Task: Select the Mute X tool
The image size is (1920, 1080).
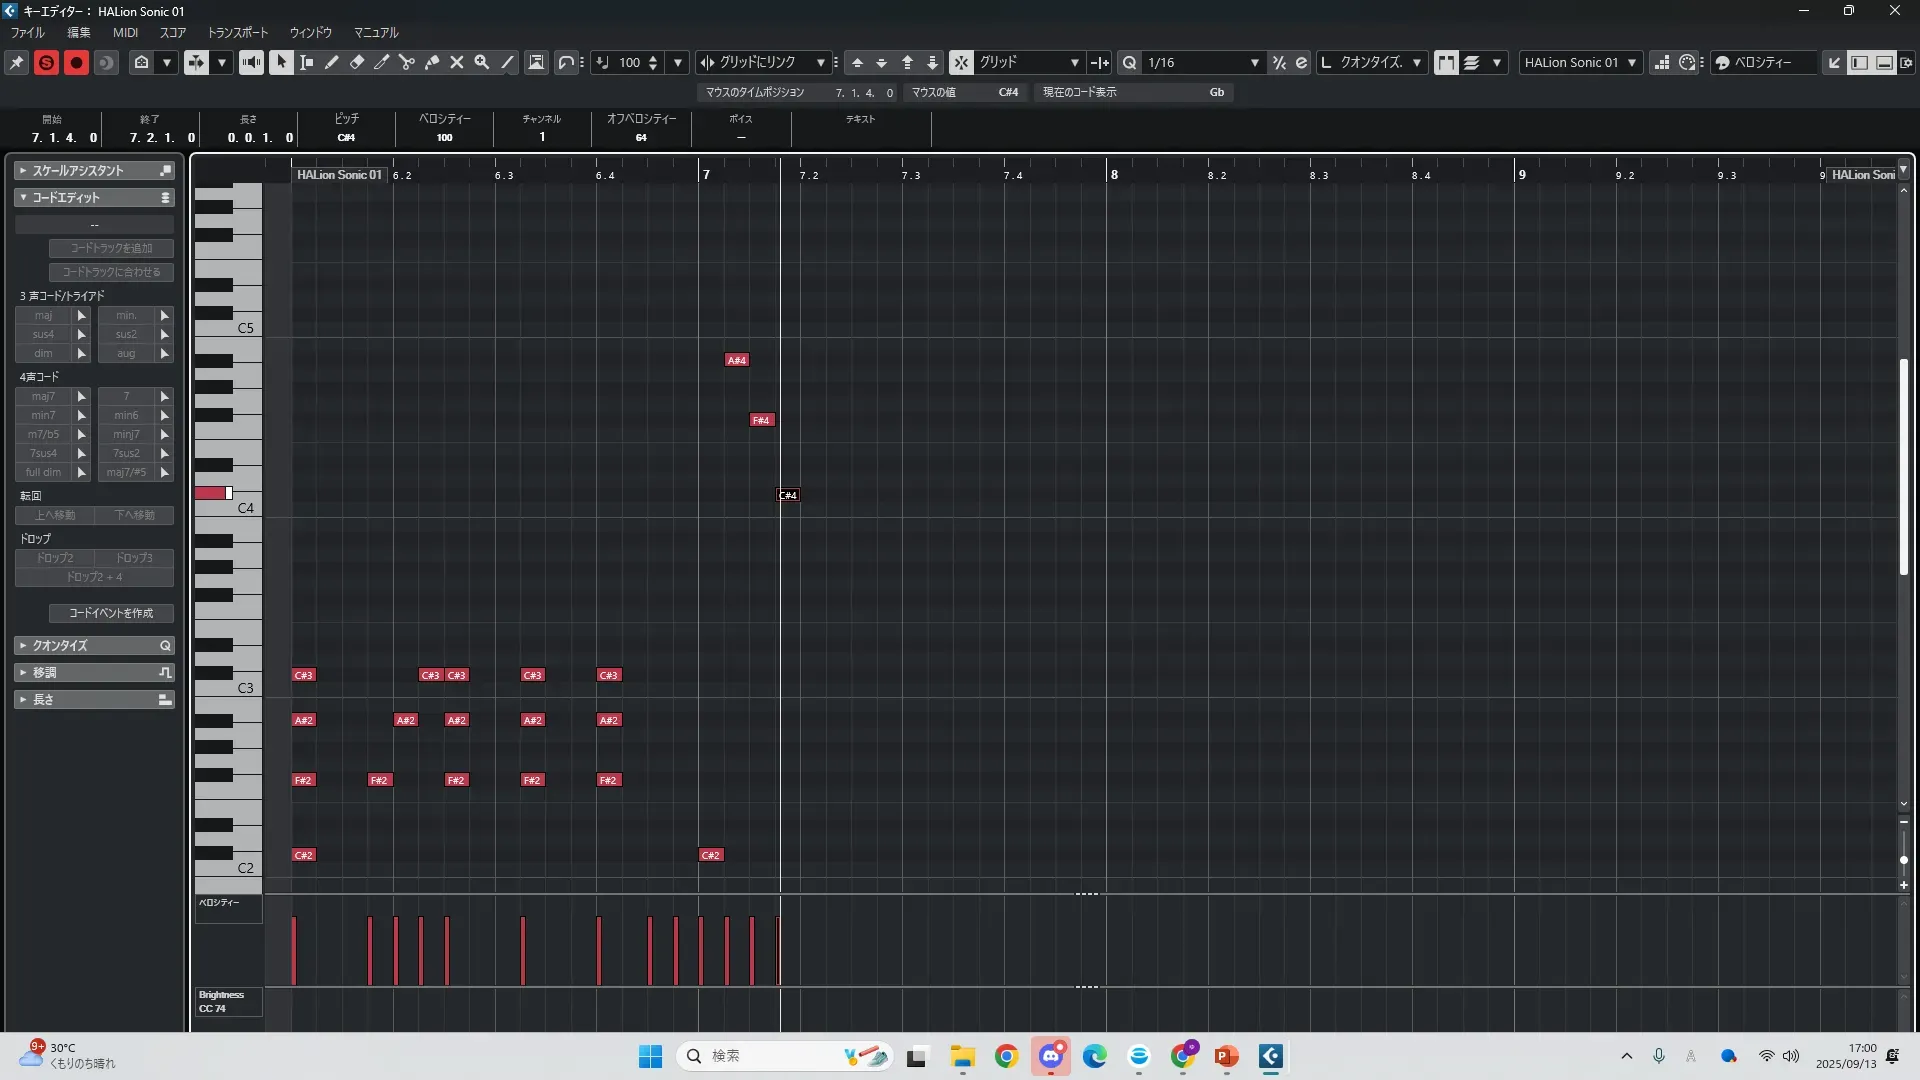Action: click(457, 62)
